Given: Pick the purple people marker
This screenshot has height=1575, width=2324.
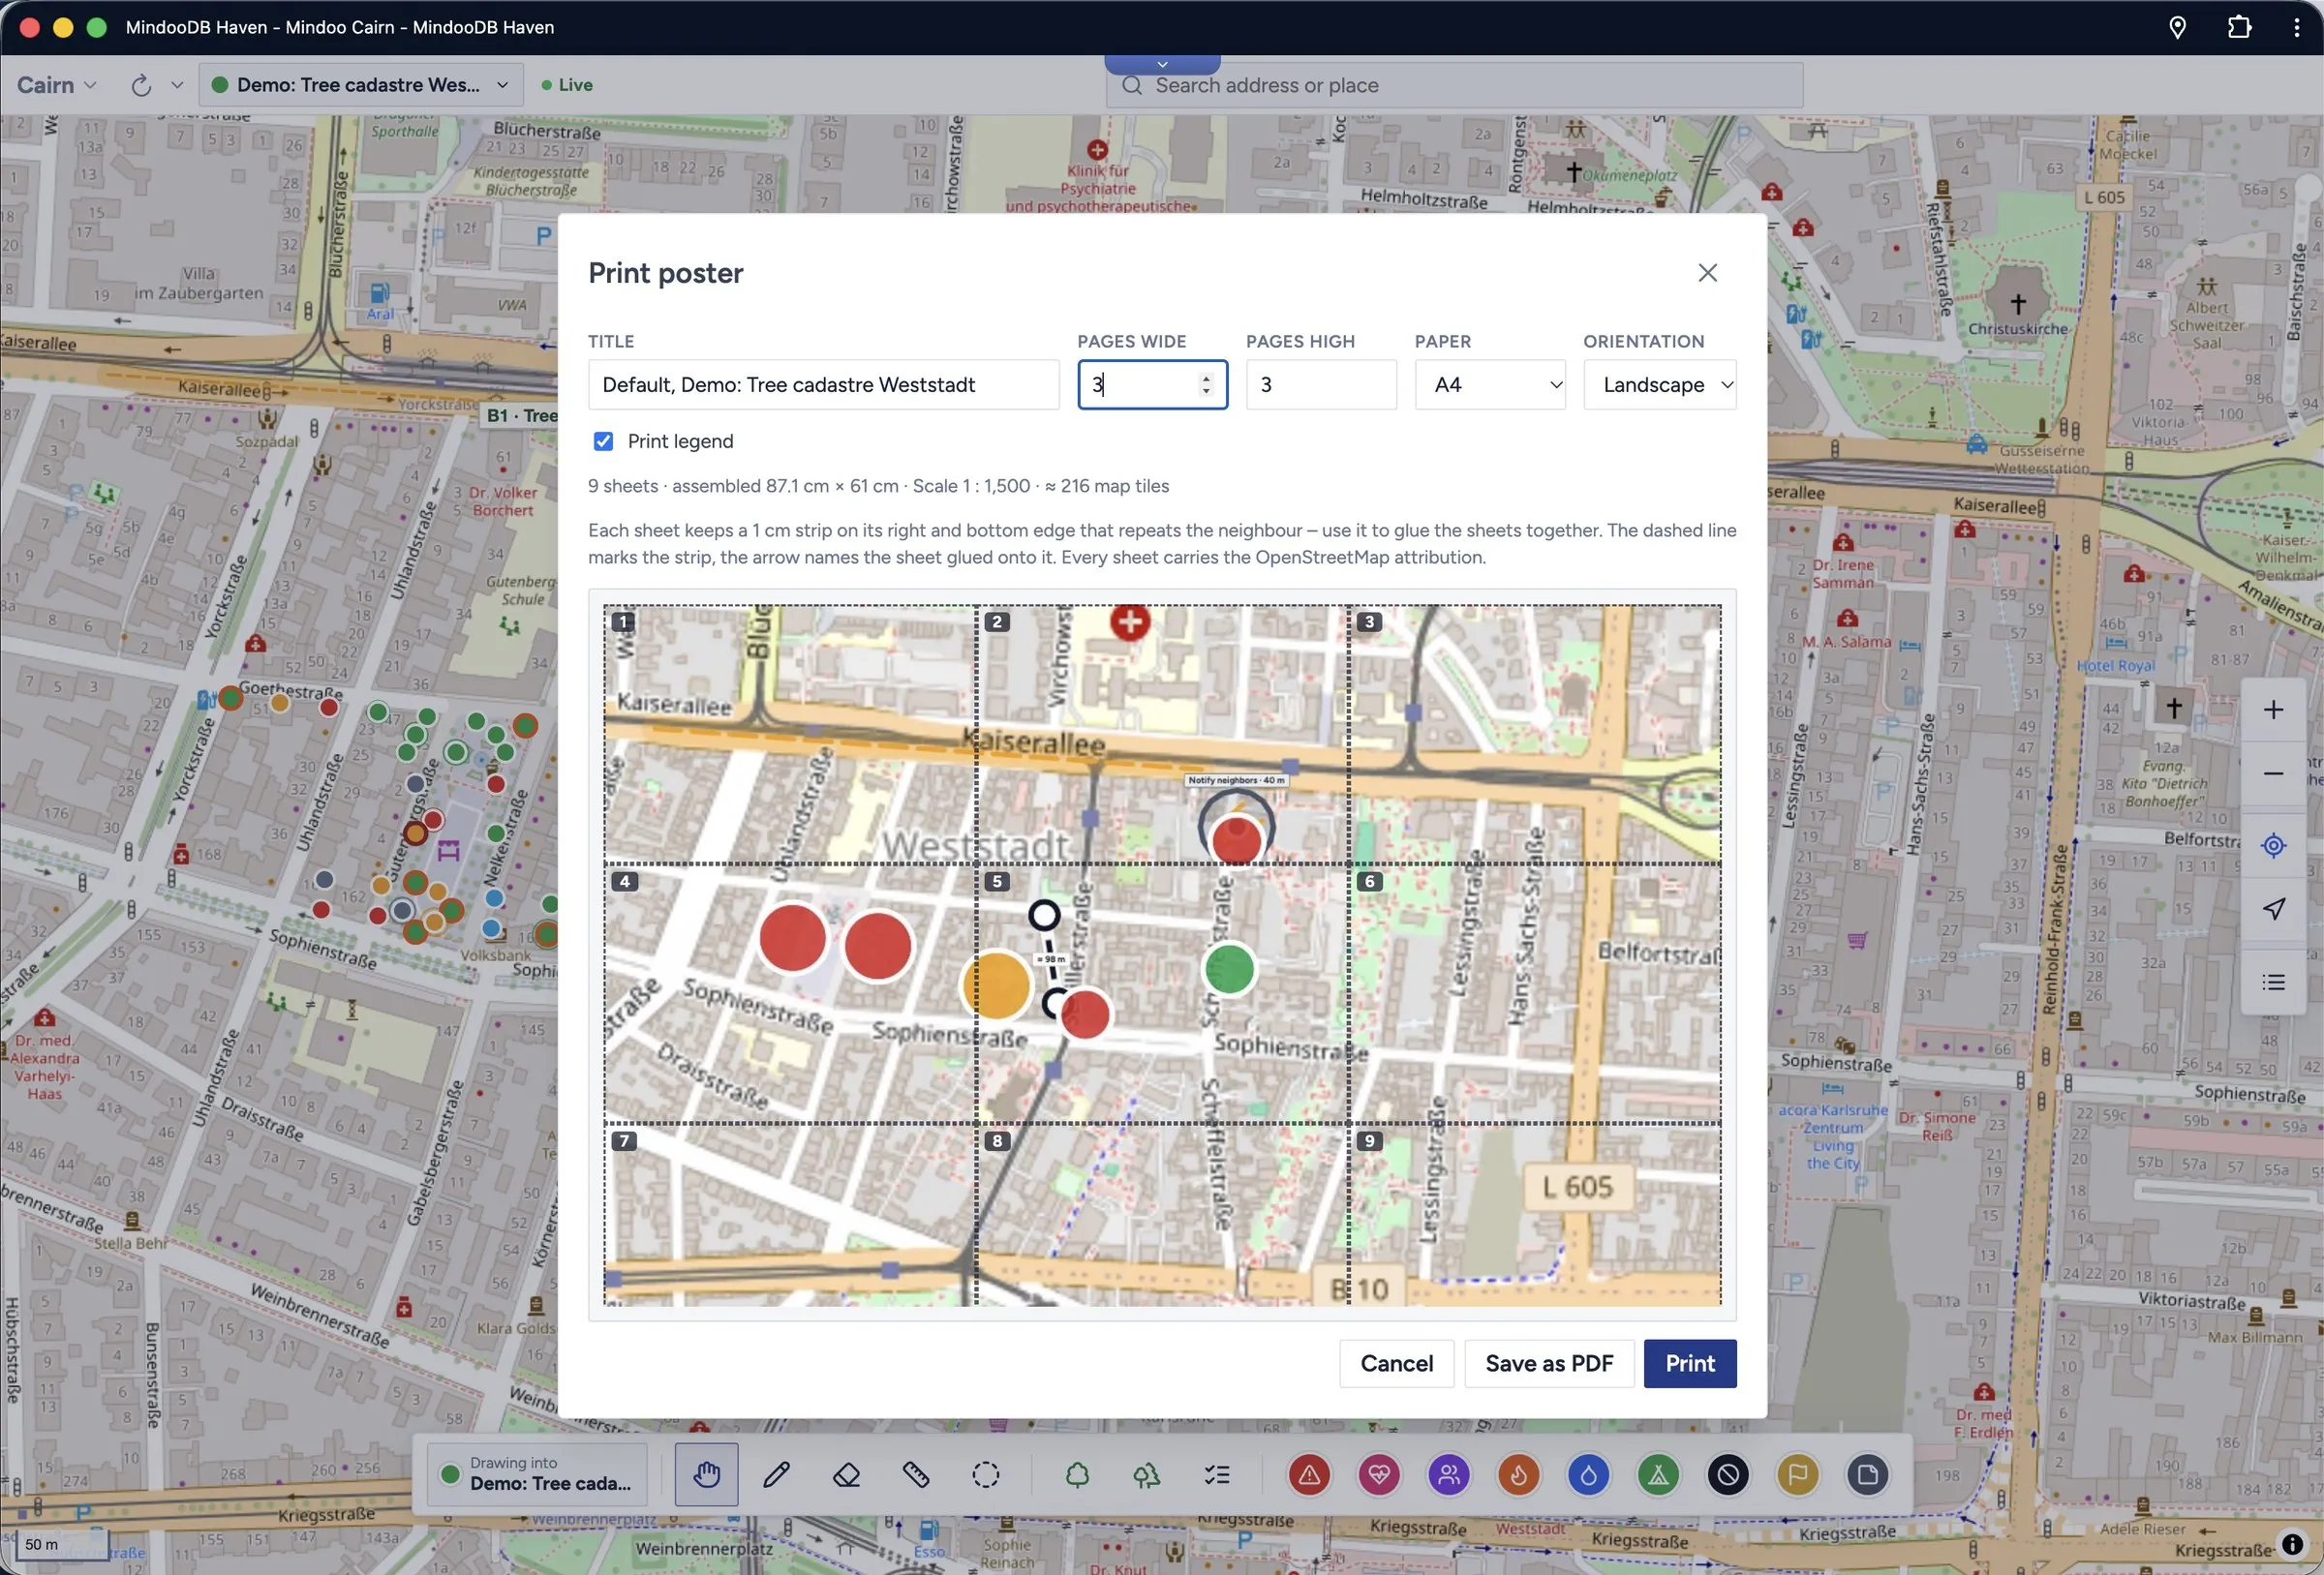Looking at the screenshot, I should click(x=1449, y=1474).
